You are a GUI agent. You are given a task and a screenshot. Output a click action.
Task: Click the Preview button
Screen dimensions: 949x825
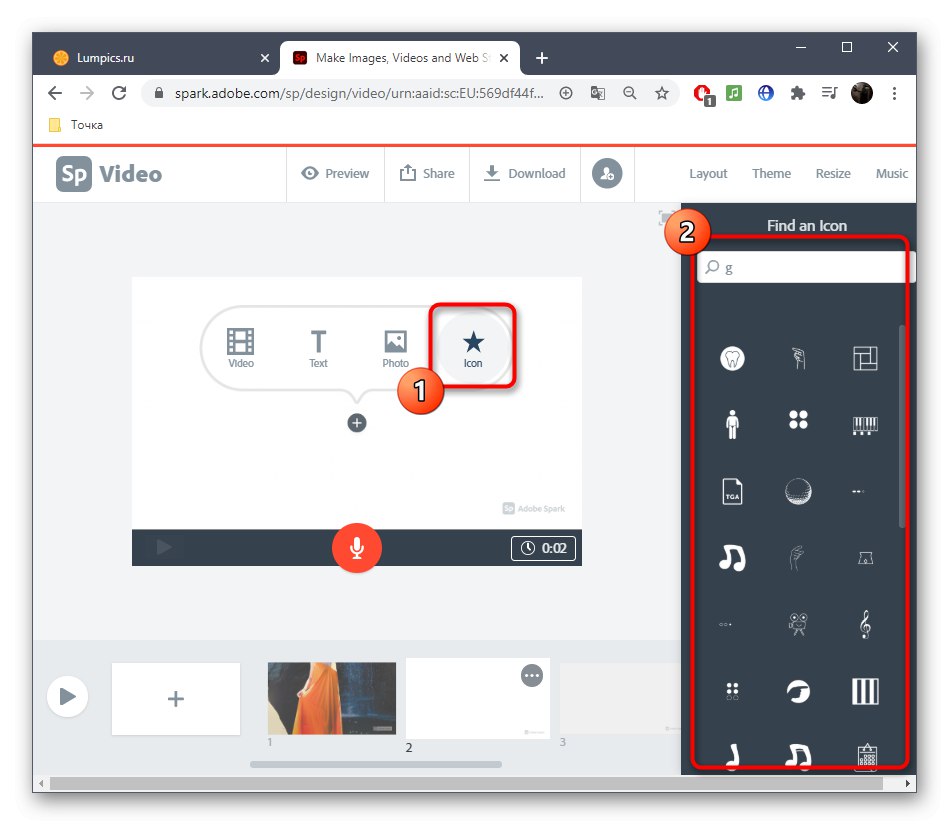[335, 173]
